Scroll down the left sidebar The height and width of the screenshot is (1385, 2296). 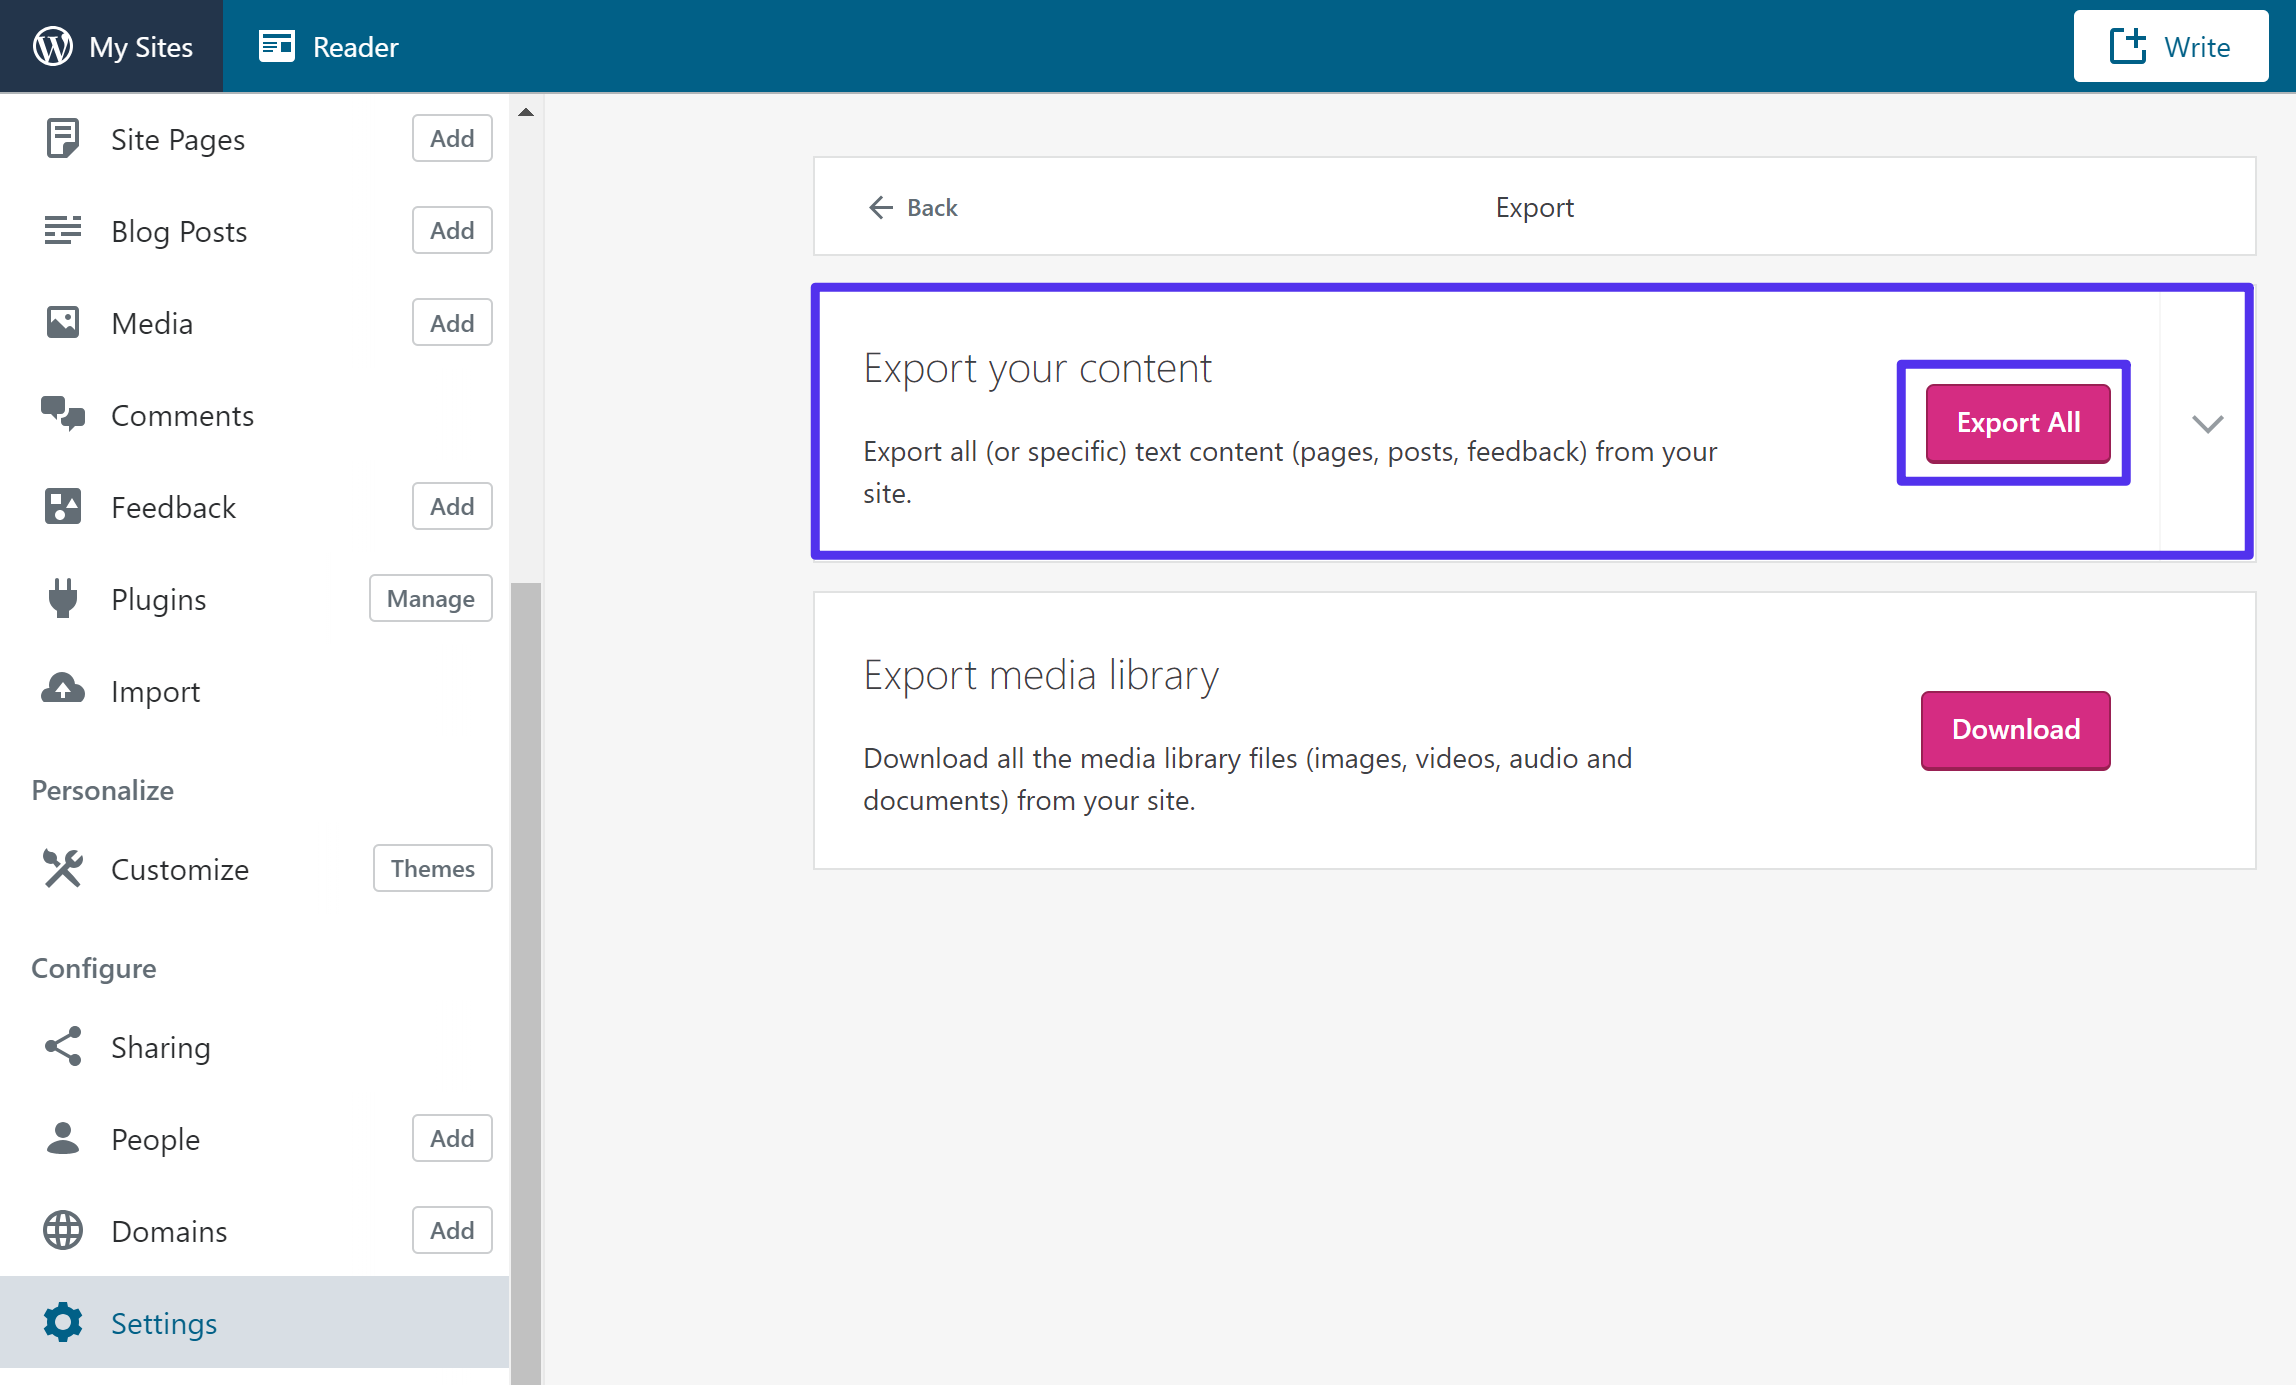pos(525,108)
